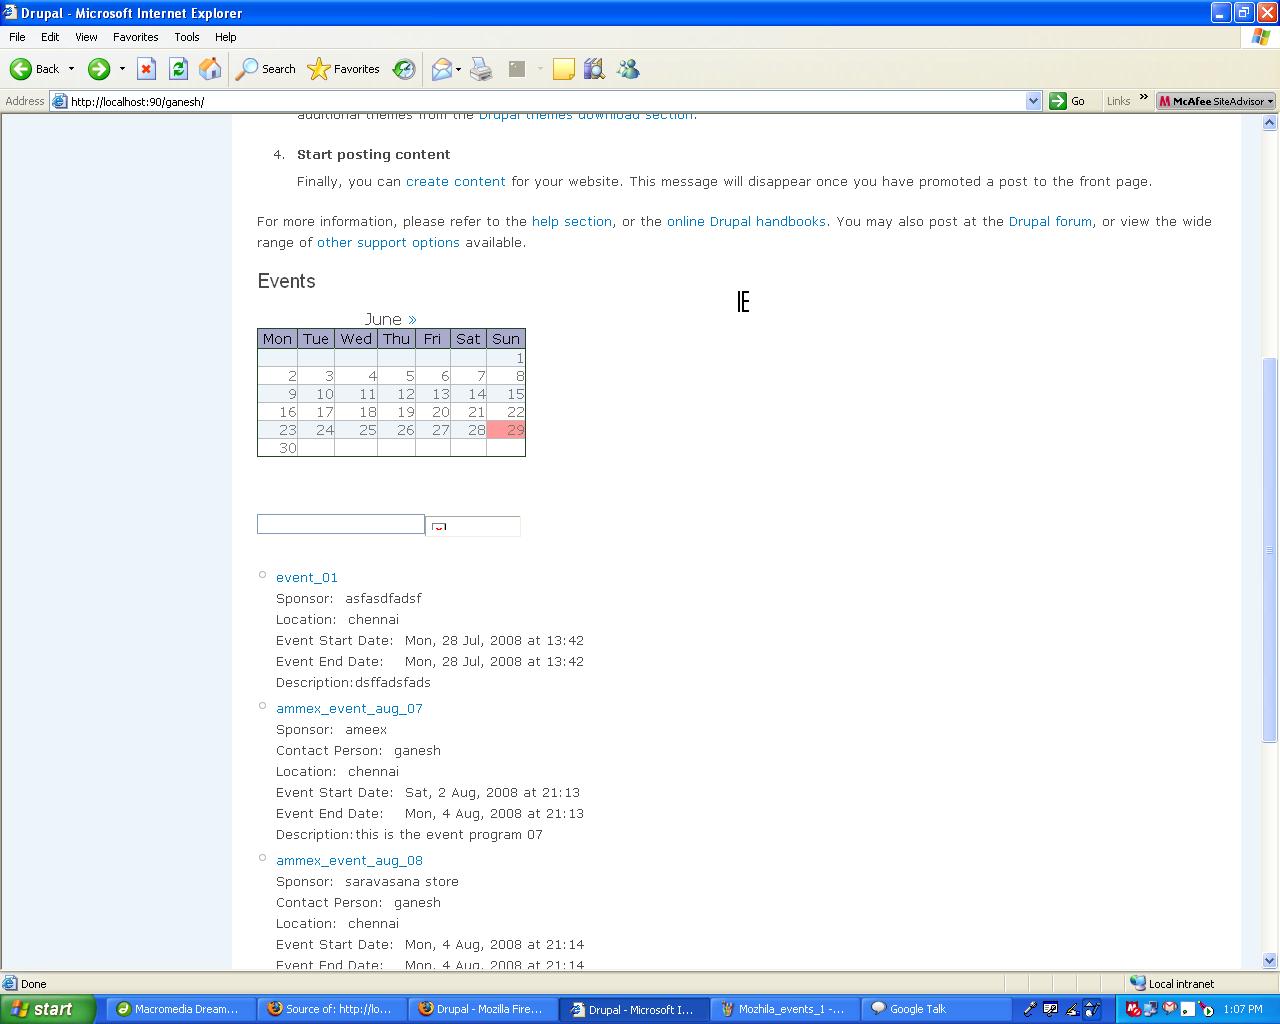The image size is (1280, 1024).
Task: Click the empty text field below calendar
Action: pos(341,524)
